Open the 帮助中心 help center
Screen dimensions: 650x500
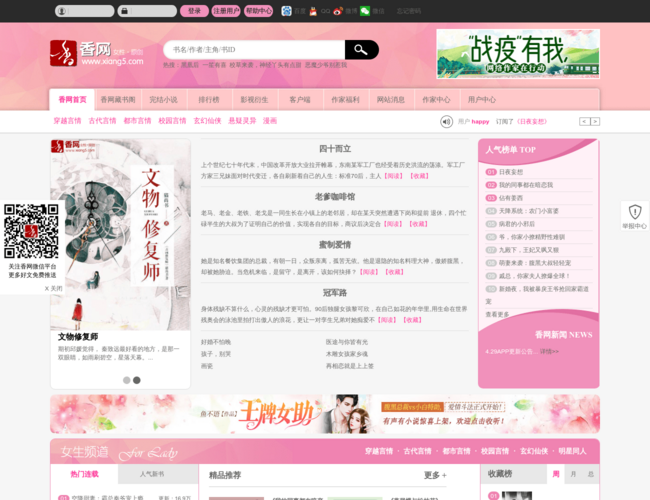click(x=258, y=11)
